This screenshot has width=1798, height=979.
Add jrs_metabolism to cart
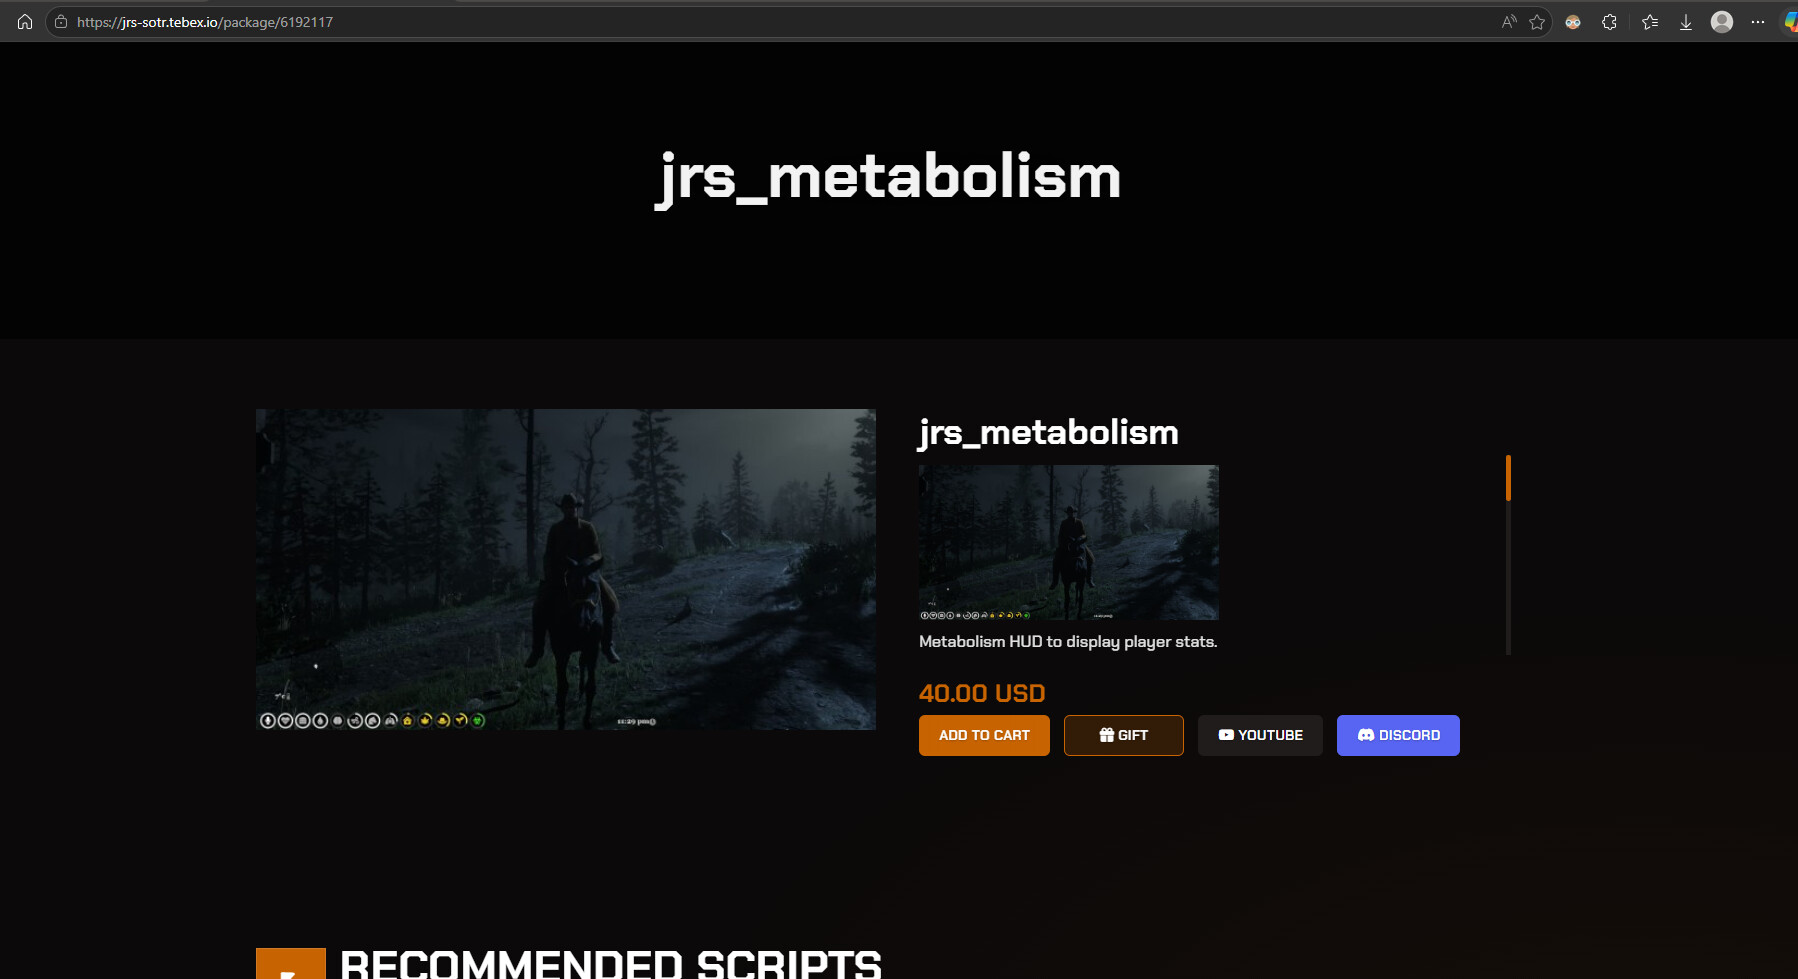(984, 735)
